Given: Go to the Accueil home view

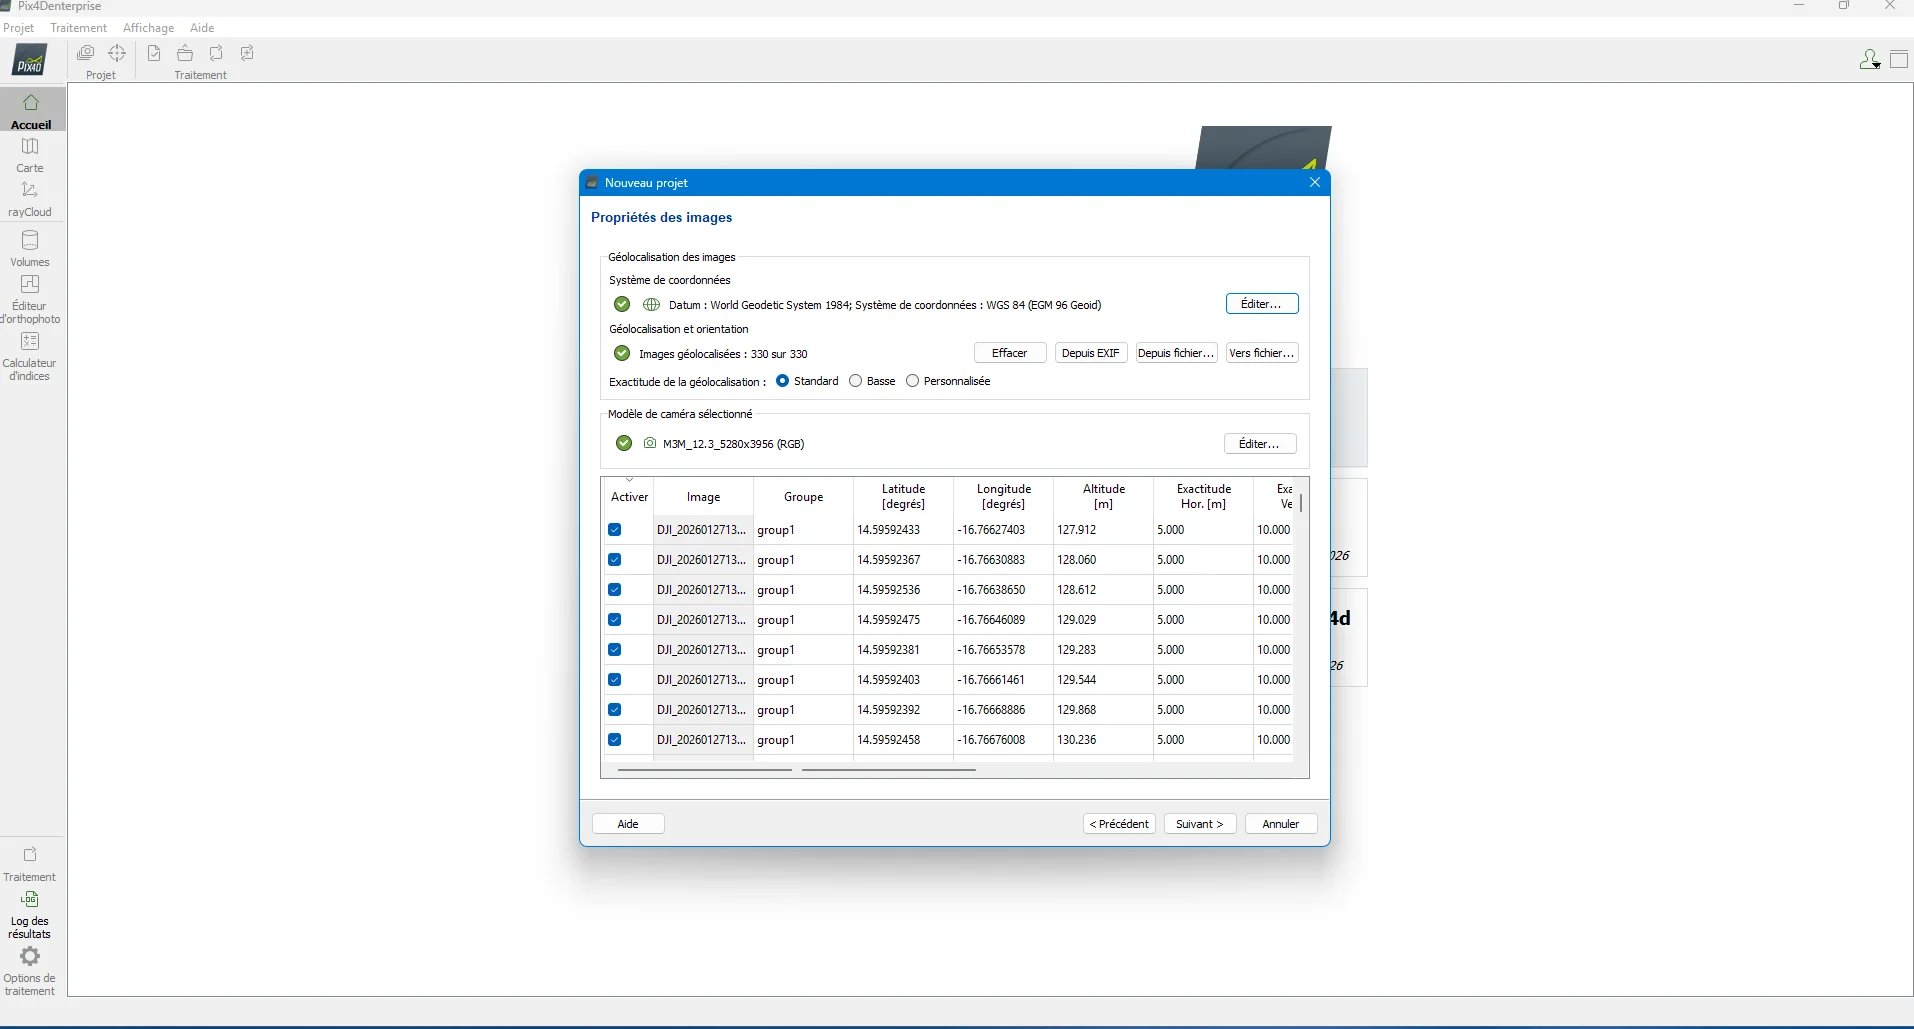Looking at the screenshot, I should pos(31,111).
